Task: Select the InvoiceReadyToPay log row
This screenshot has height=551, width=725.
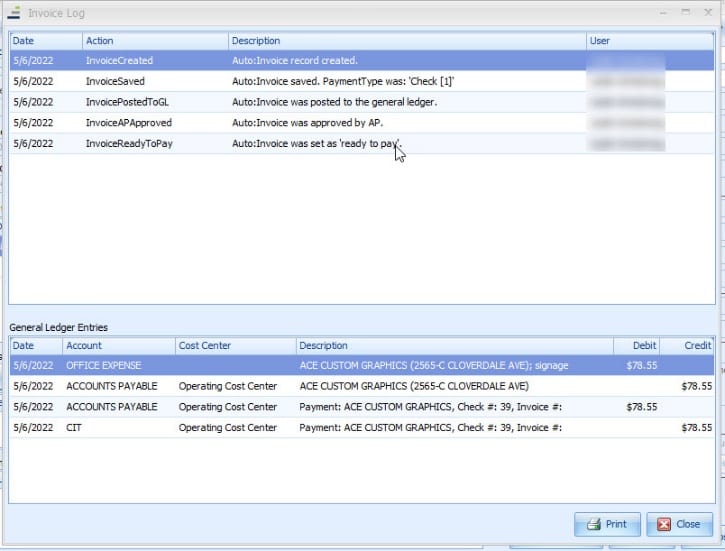Action: pyautogui.click(x=362, y=144)
